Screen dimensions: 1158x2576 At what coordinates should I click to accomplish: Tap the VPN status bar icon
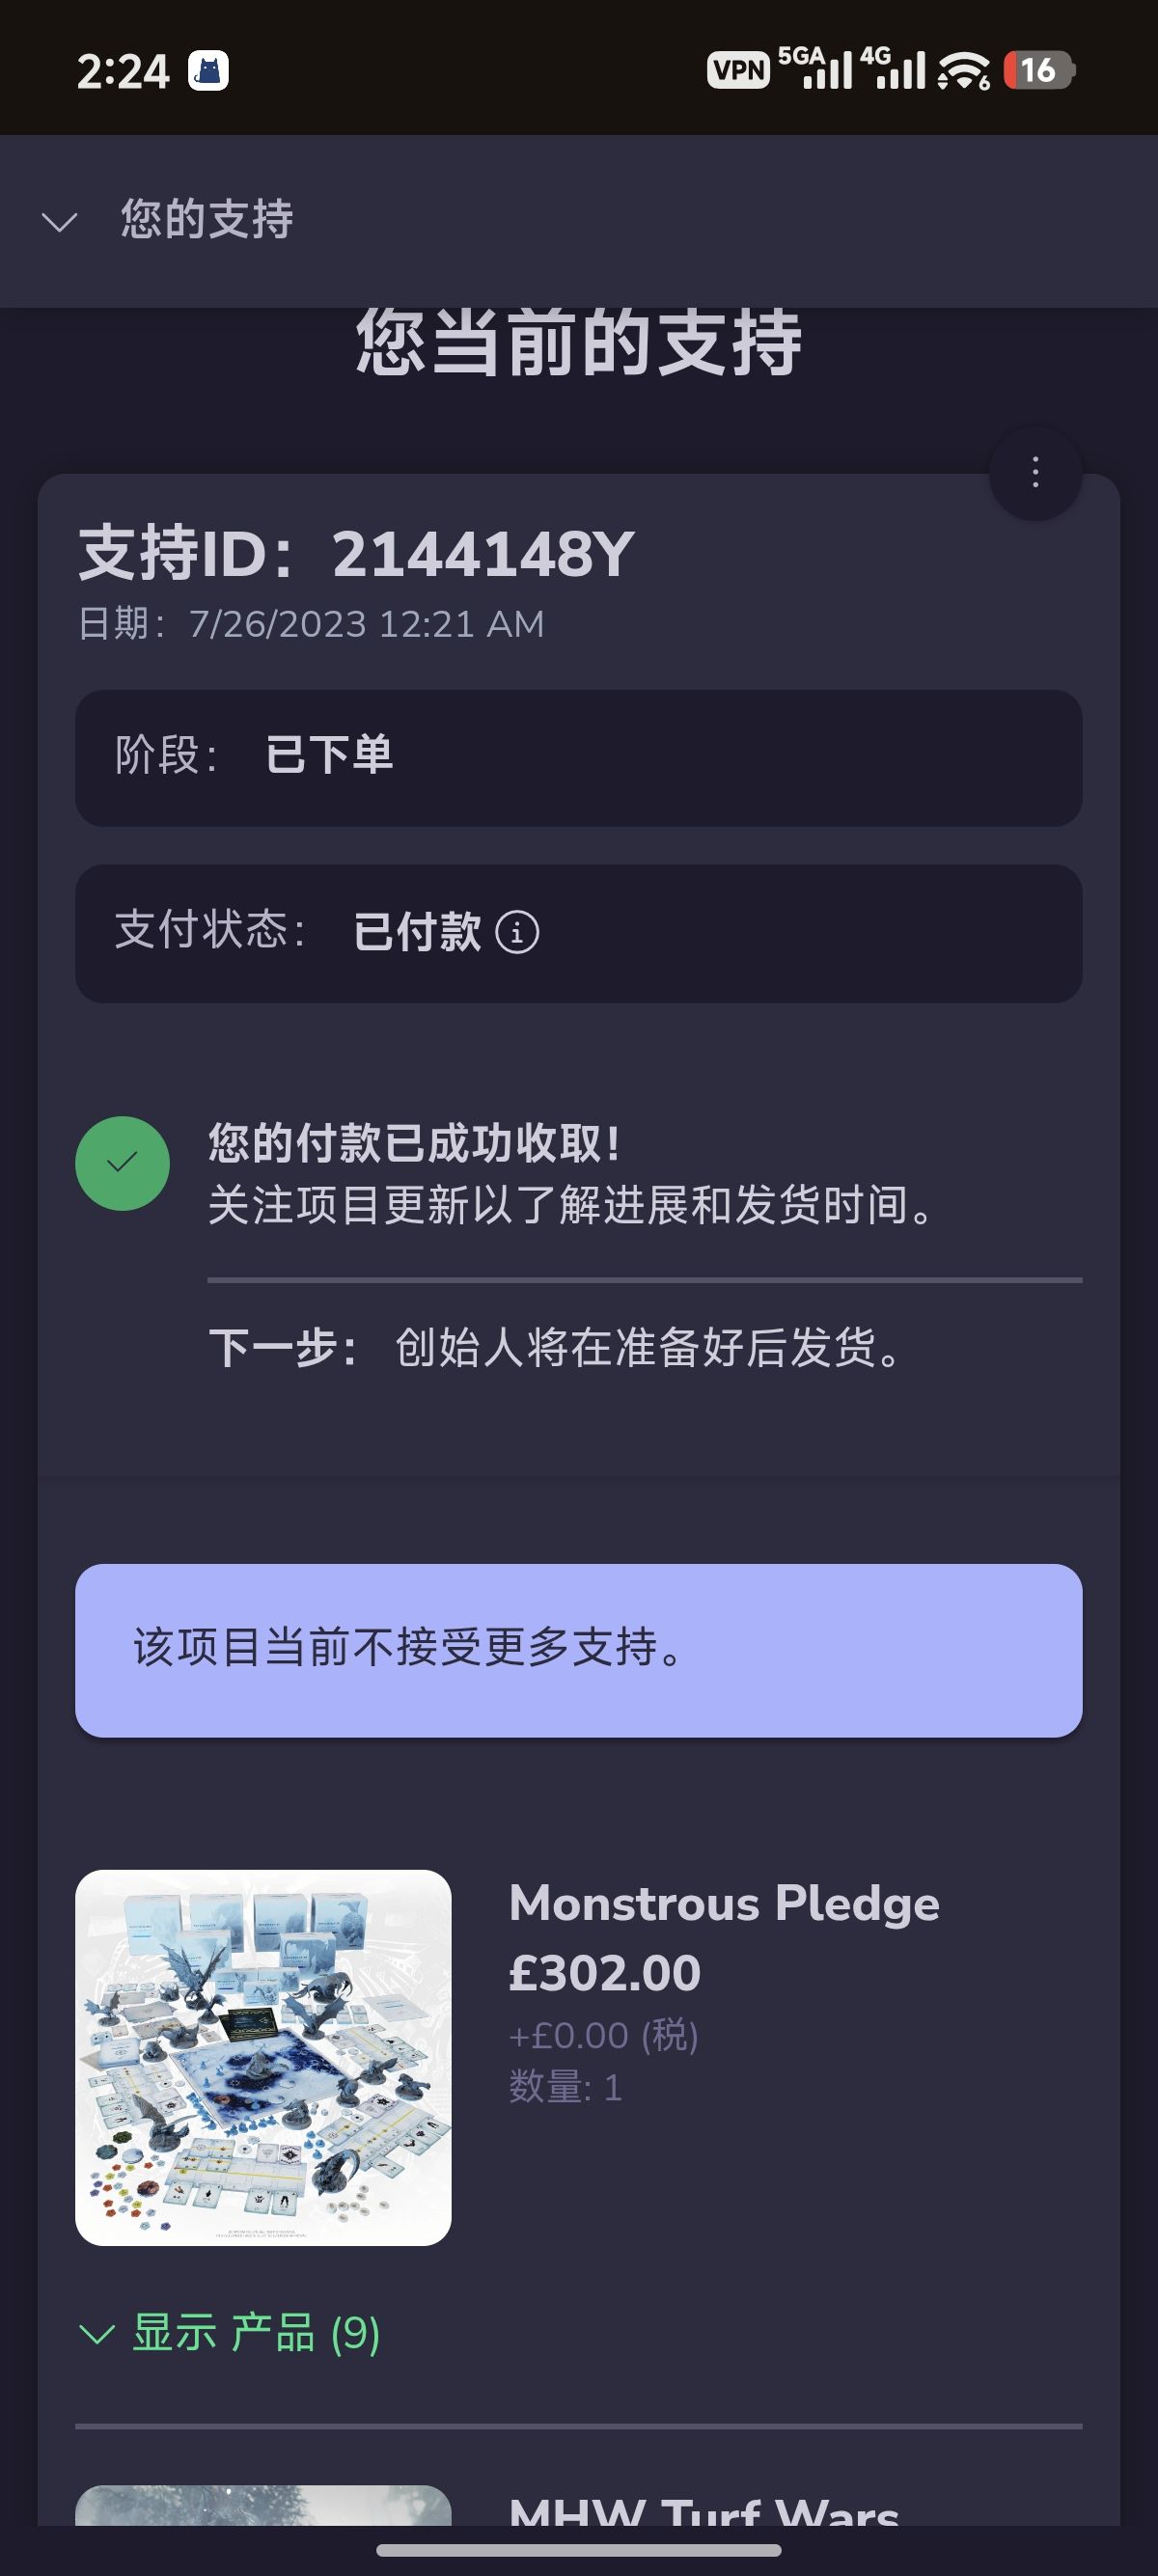click(738, 70)
